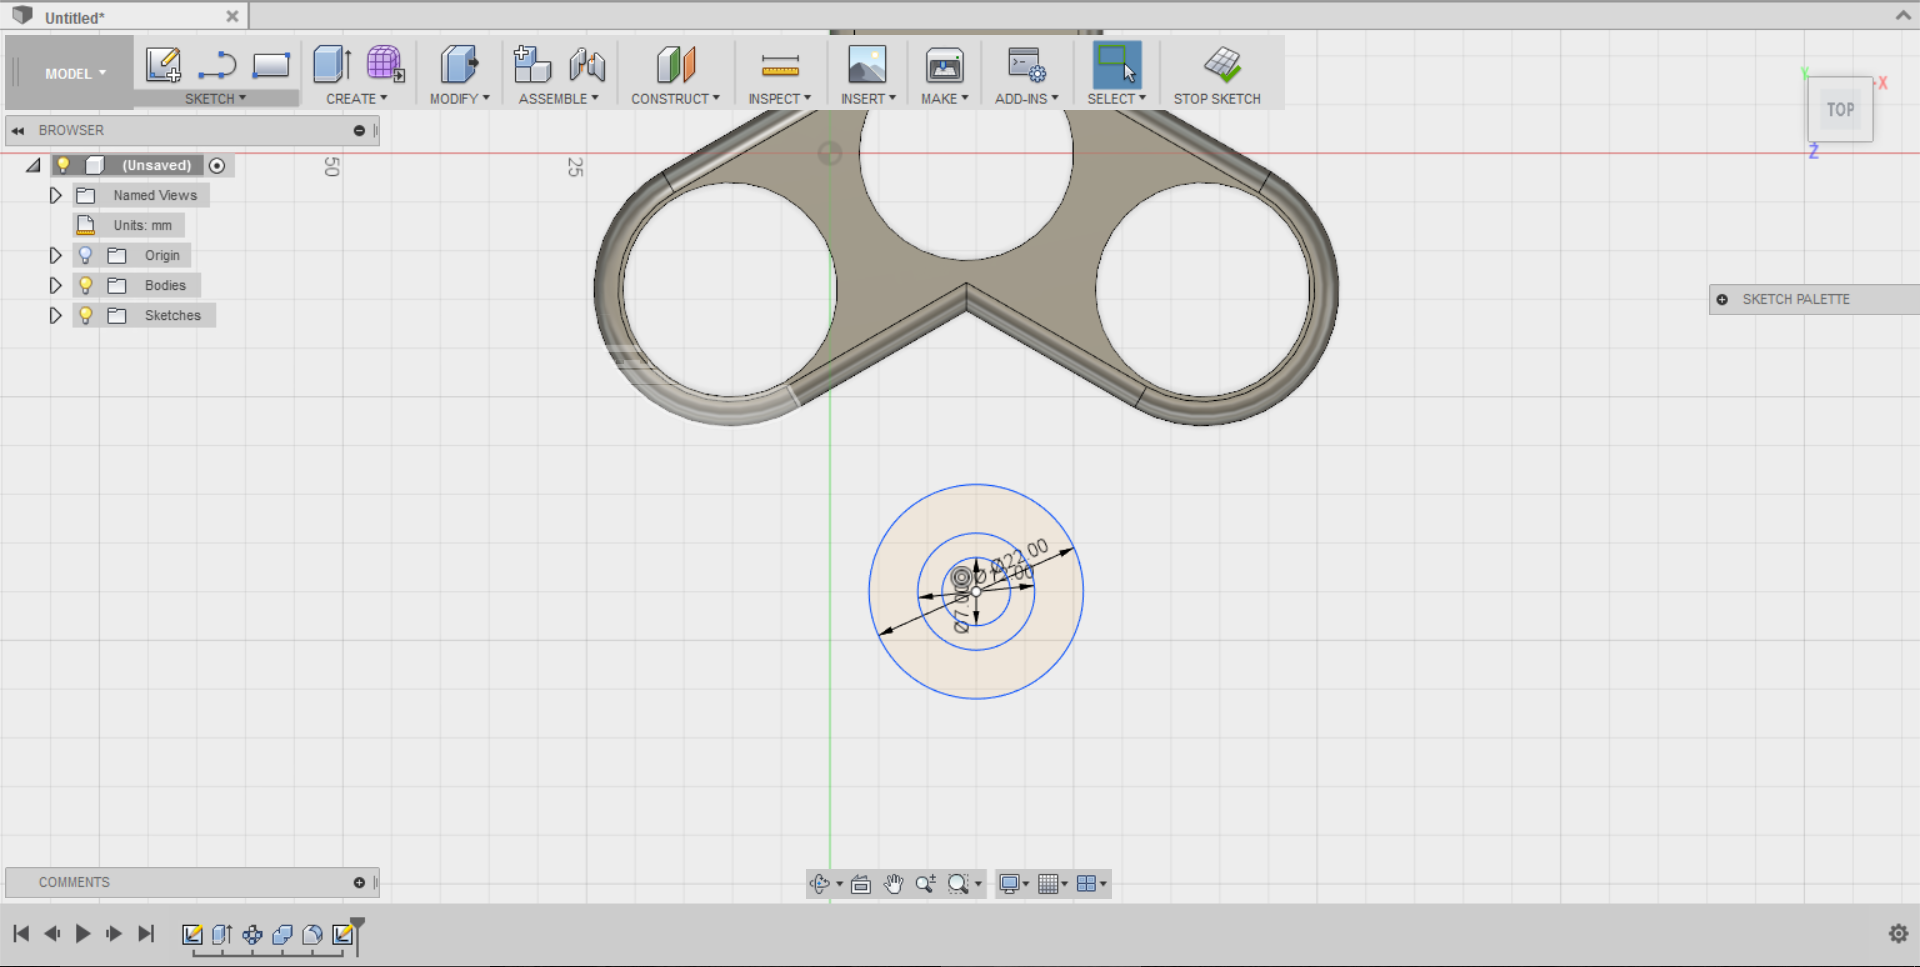Open the ADD-INS menu

[1026, 99]
